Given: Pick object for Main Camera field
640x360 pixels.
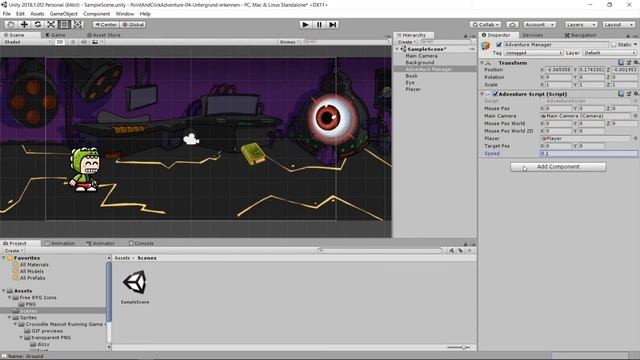Looking at the screenshot, I should click(x=636, y=116).
